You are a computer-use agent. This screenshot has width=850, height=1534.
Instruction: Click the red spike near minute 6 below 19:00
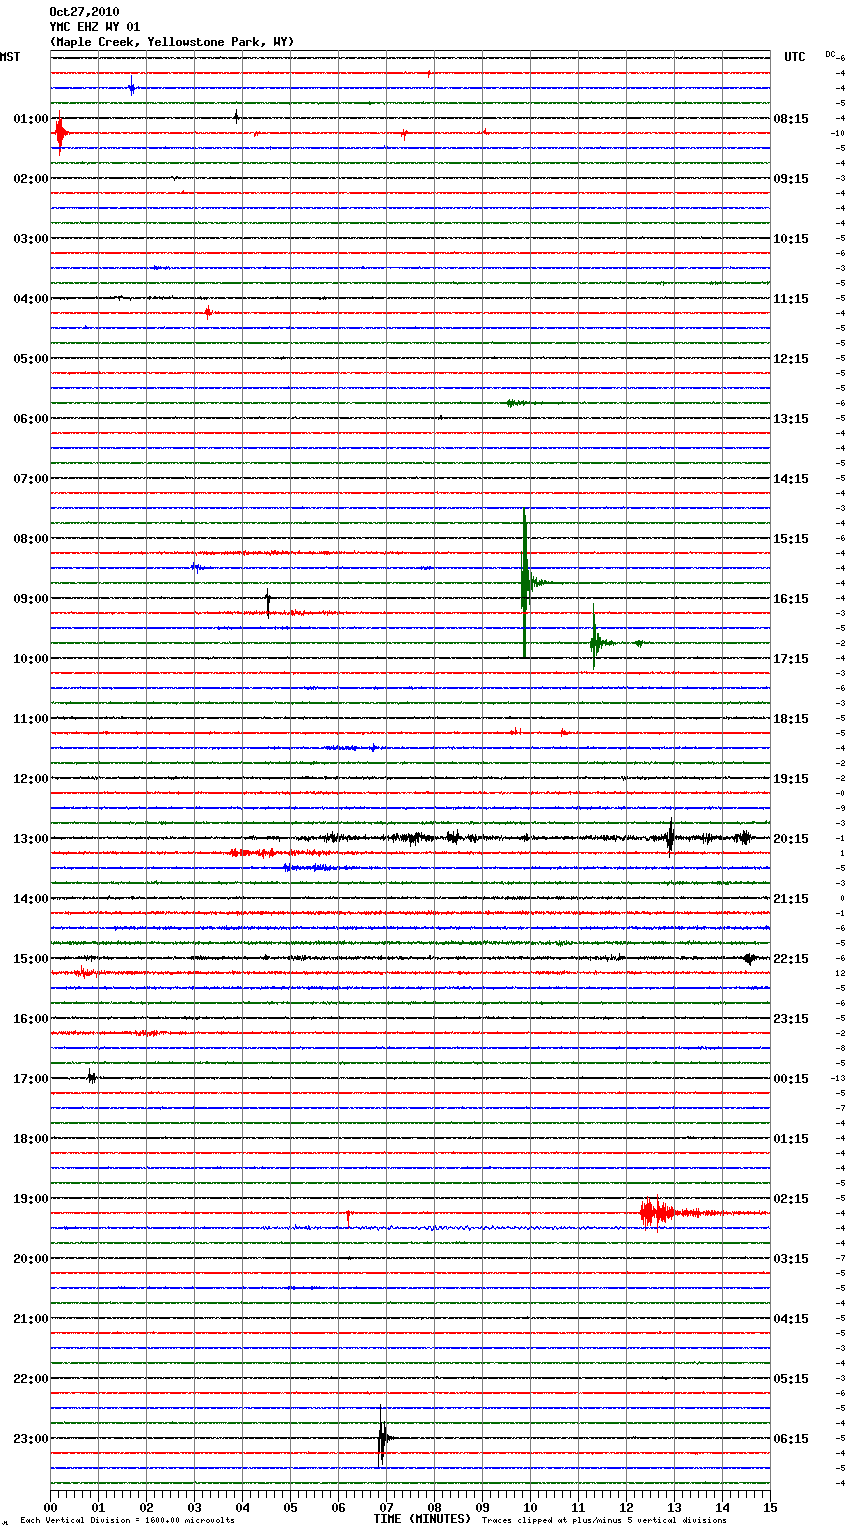[348, 1218]
